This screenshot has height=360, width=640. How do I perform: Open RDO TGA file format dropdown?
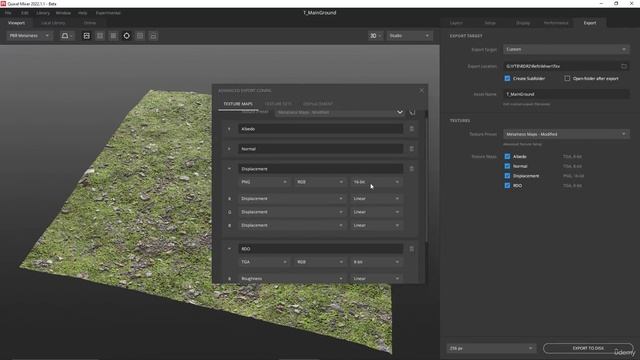coord(264,262)
